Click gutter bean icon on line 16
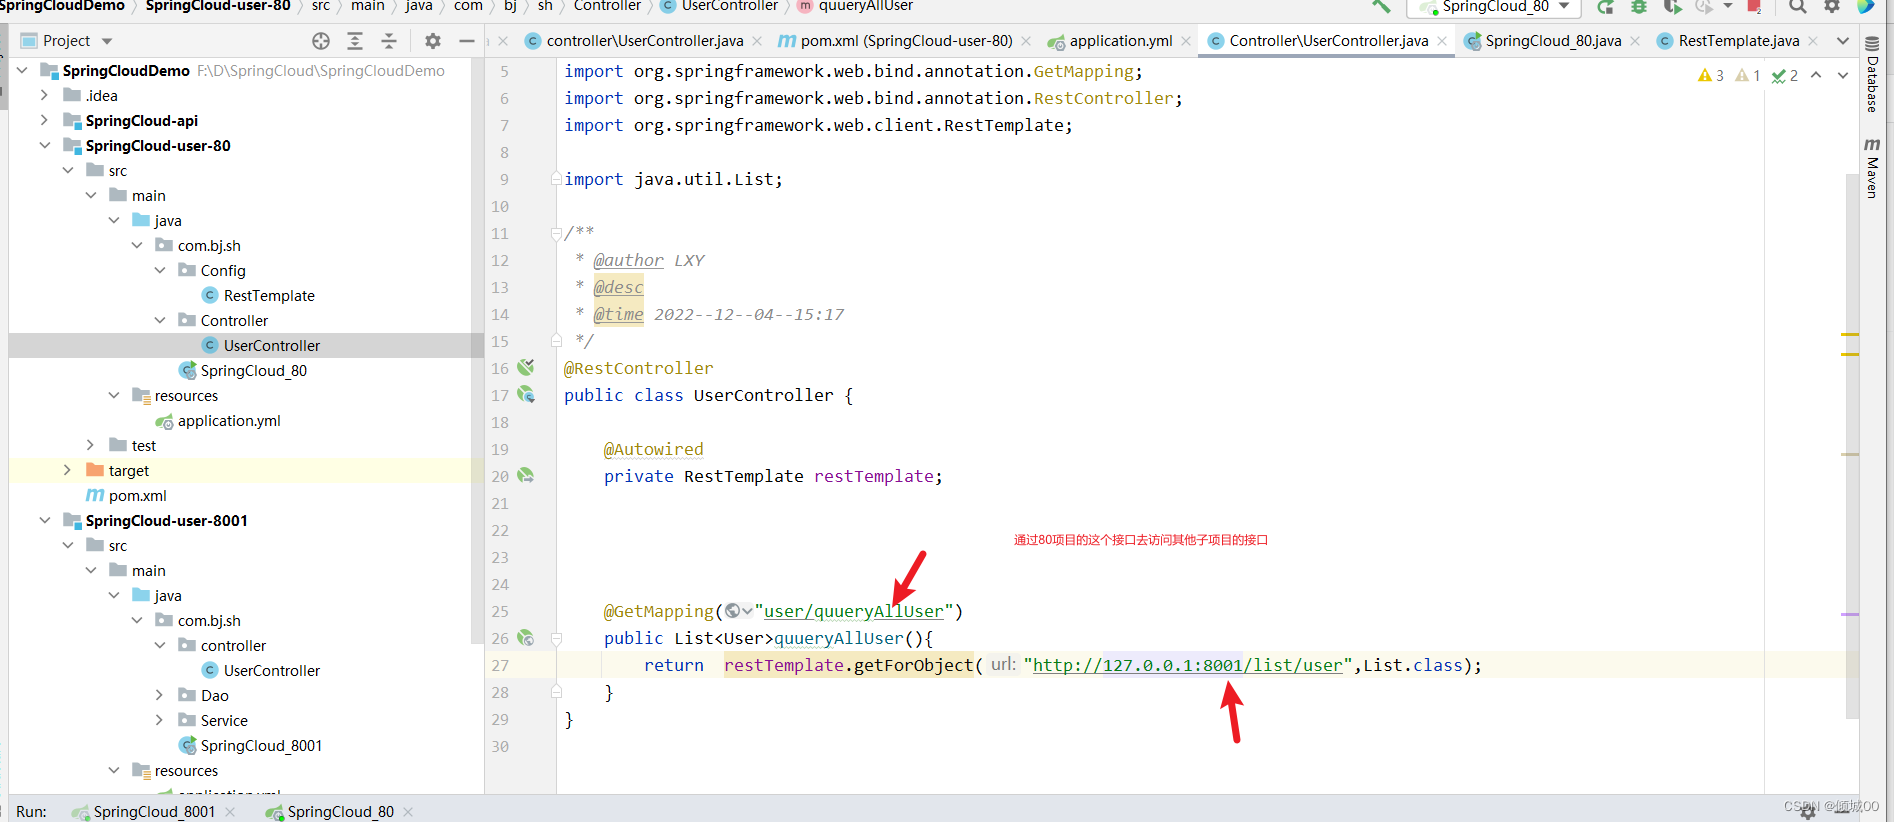Screen dimensions: 1894x822 [x=526, y=367]
